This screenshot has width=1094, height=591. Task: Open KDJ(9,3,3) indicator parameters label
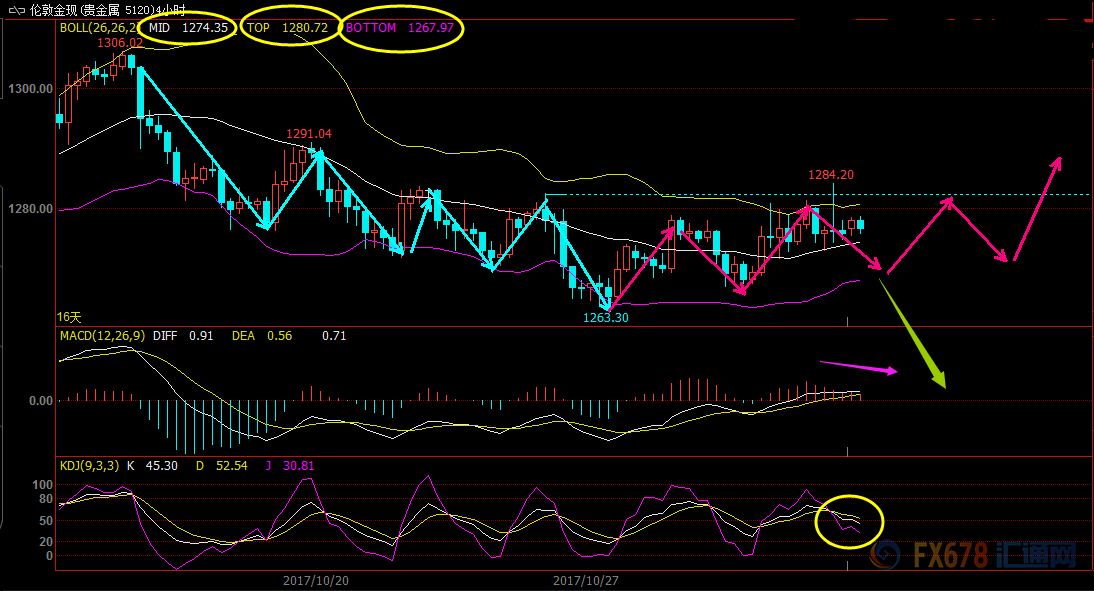pos(91,465)
